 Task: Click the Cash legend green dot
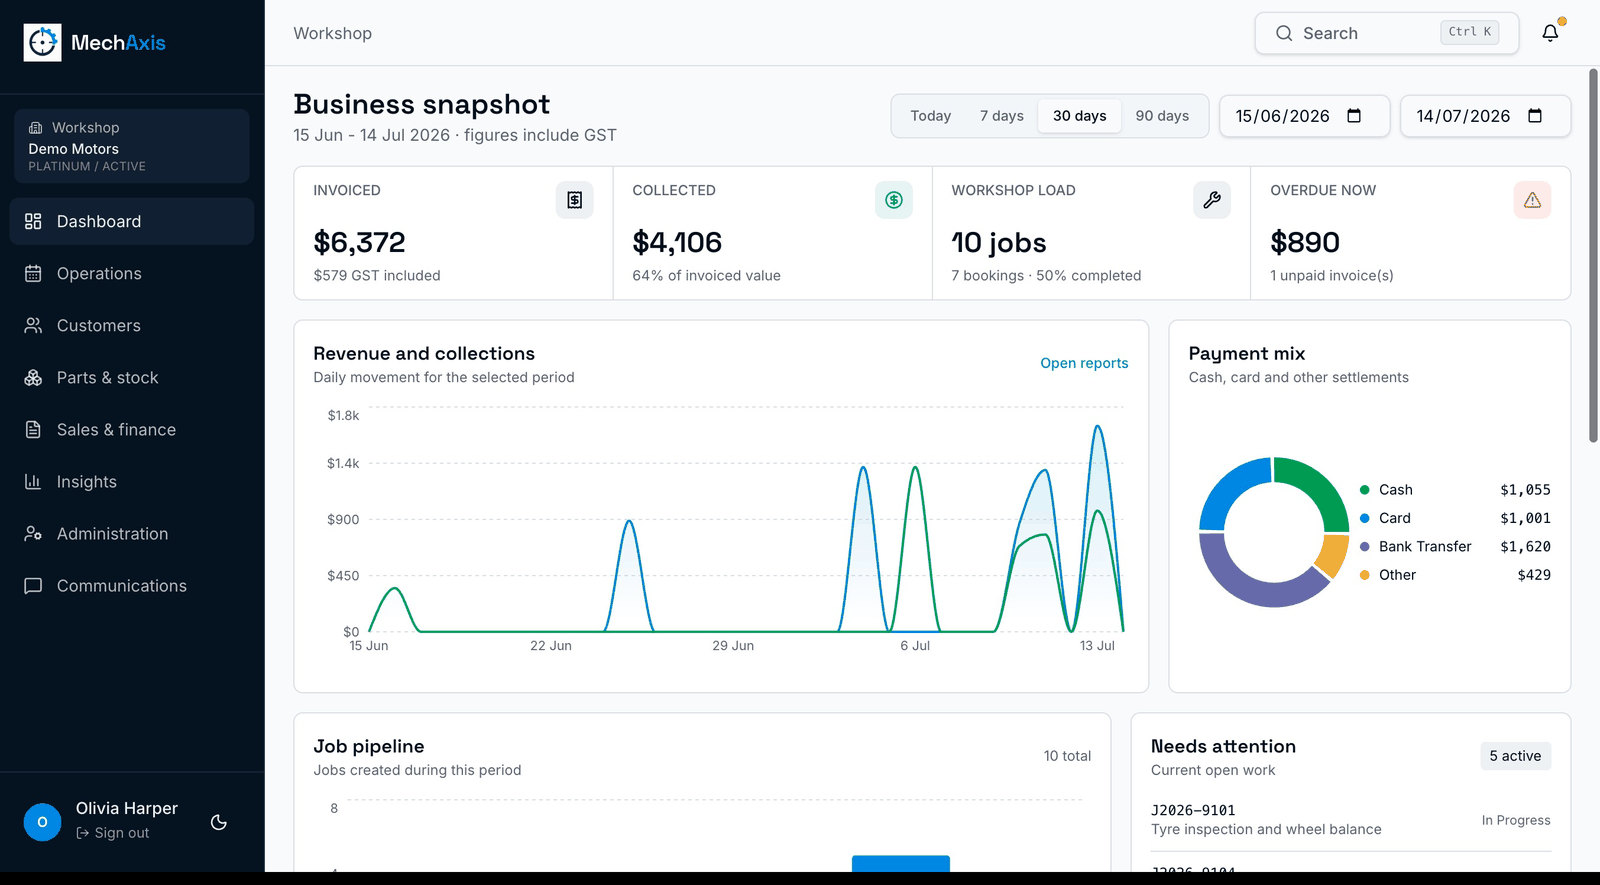pyautogui.click(x=1364, y=490)
